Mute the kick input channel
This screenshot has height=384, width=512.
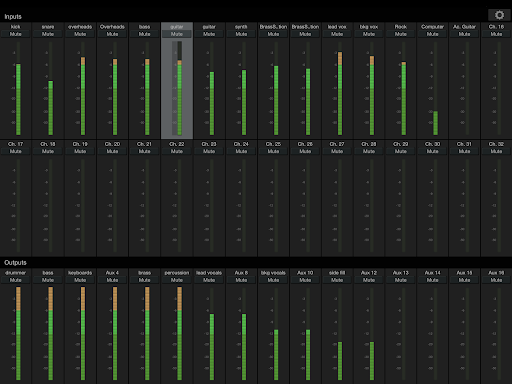pos(16,34)
